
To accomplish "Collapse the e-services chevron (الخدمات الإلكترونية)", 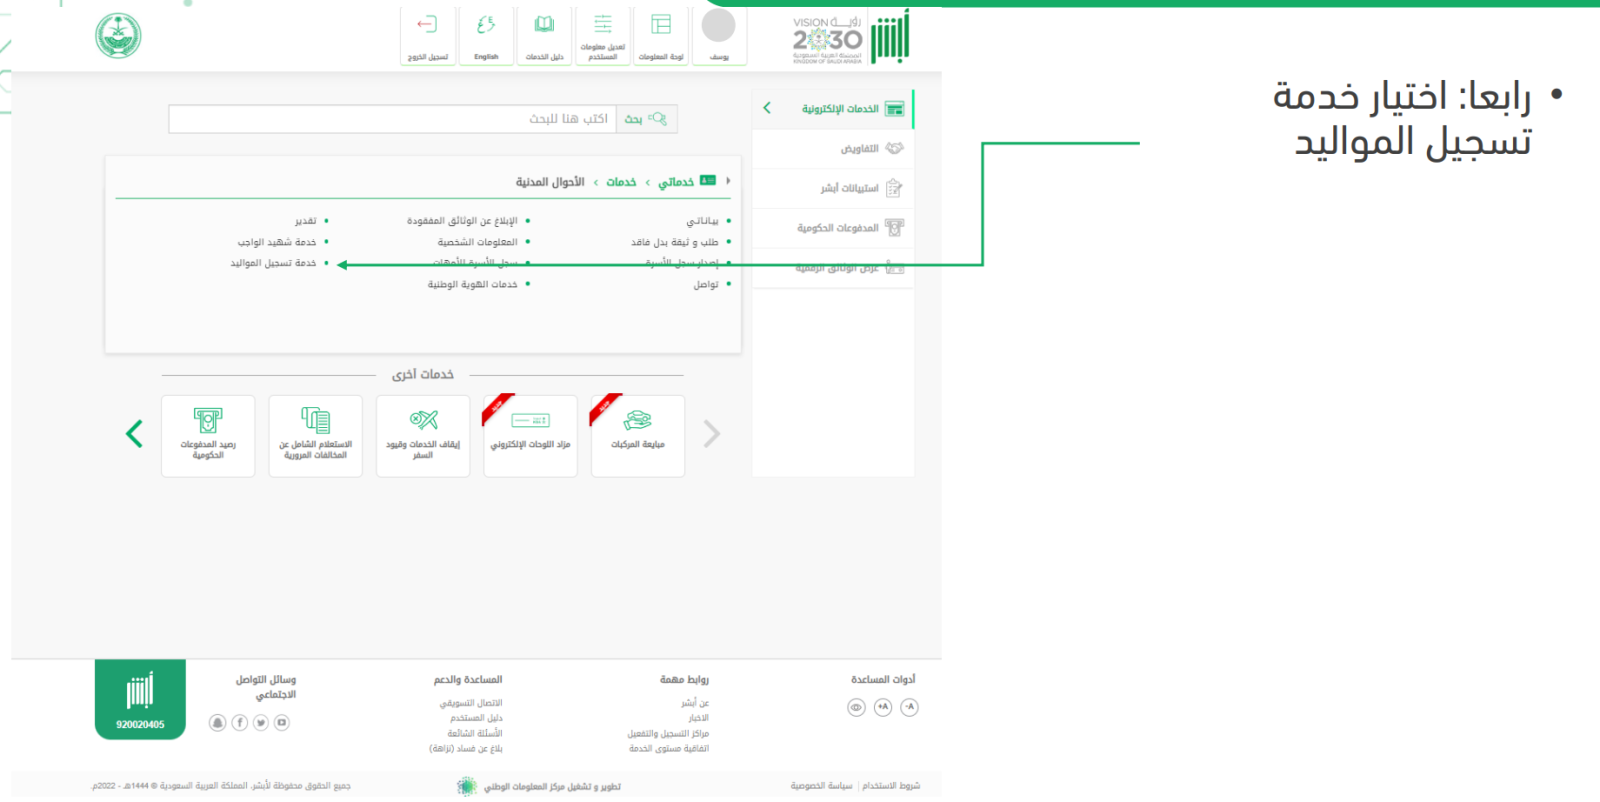I will pos(767,108).
